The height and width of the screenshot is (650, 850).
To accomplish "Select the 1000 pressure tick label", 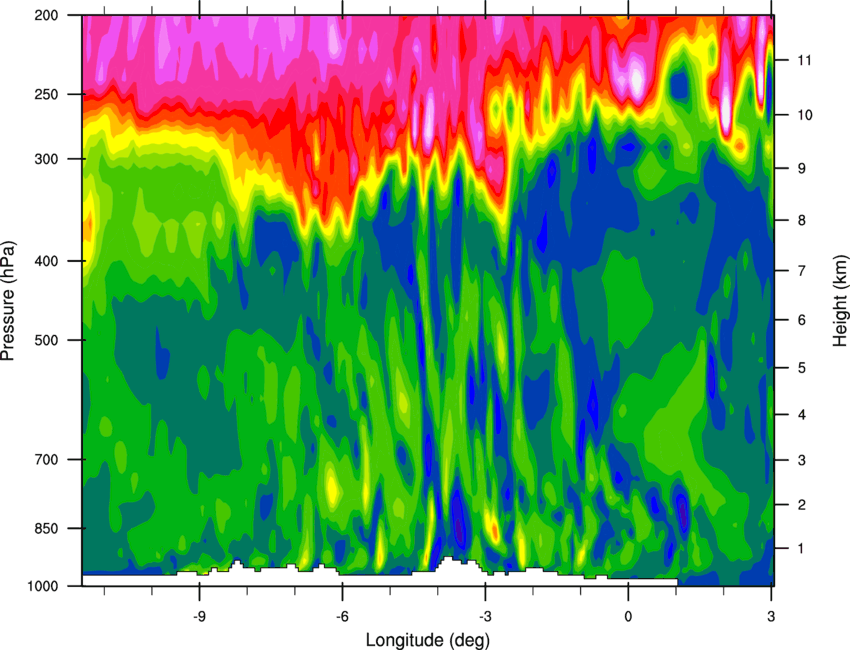I will click(42, 586).
